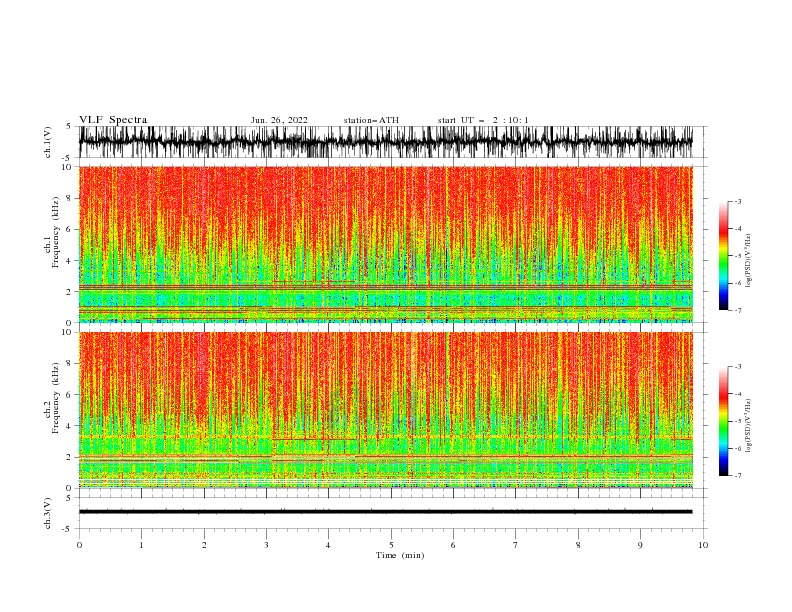
Task: Click tick label "5" on the Time axis
Action: click(x=391, y=545)
